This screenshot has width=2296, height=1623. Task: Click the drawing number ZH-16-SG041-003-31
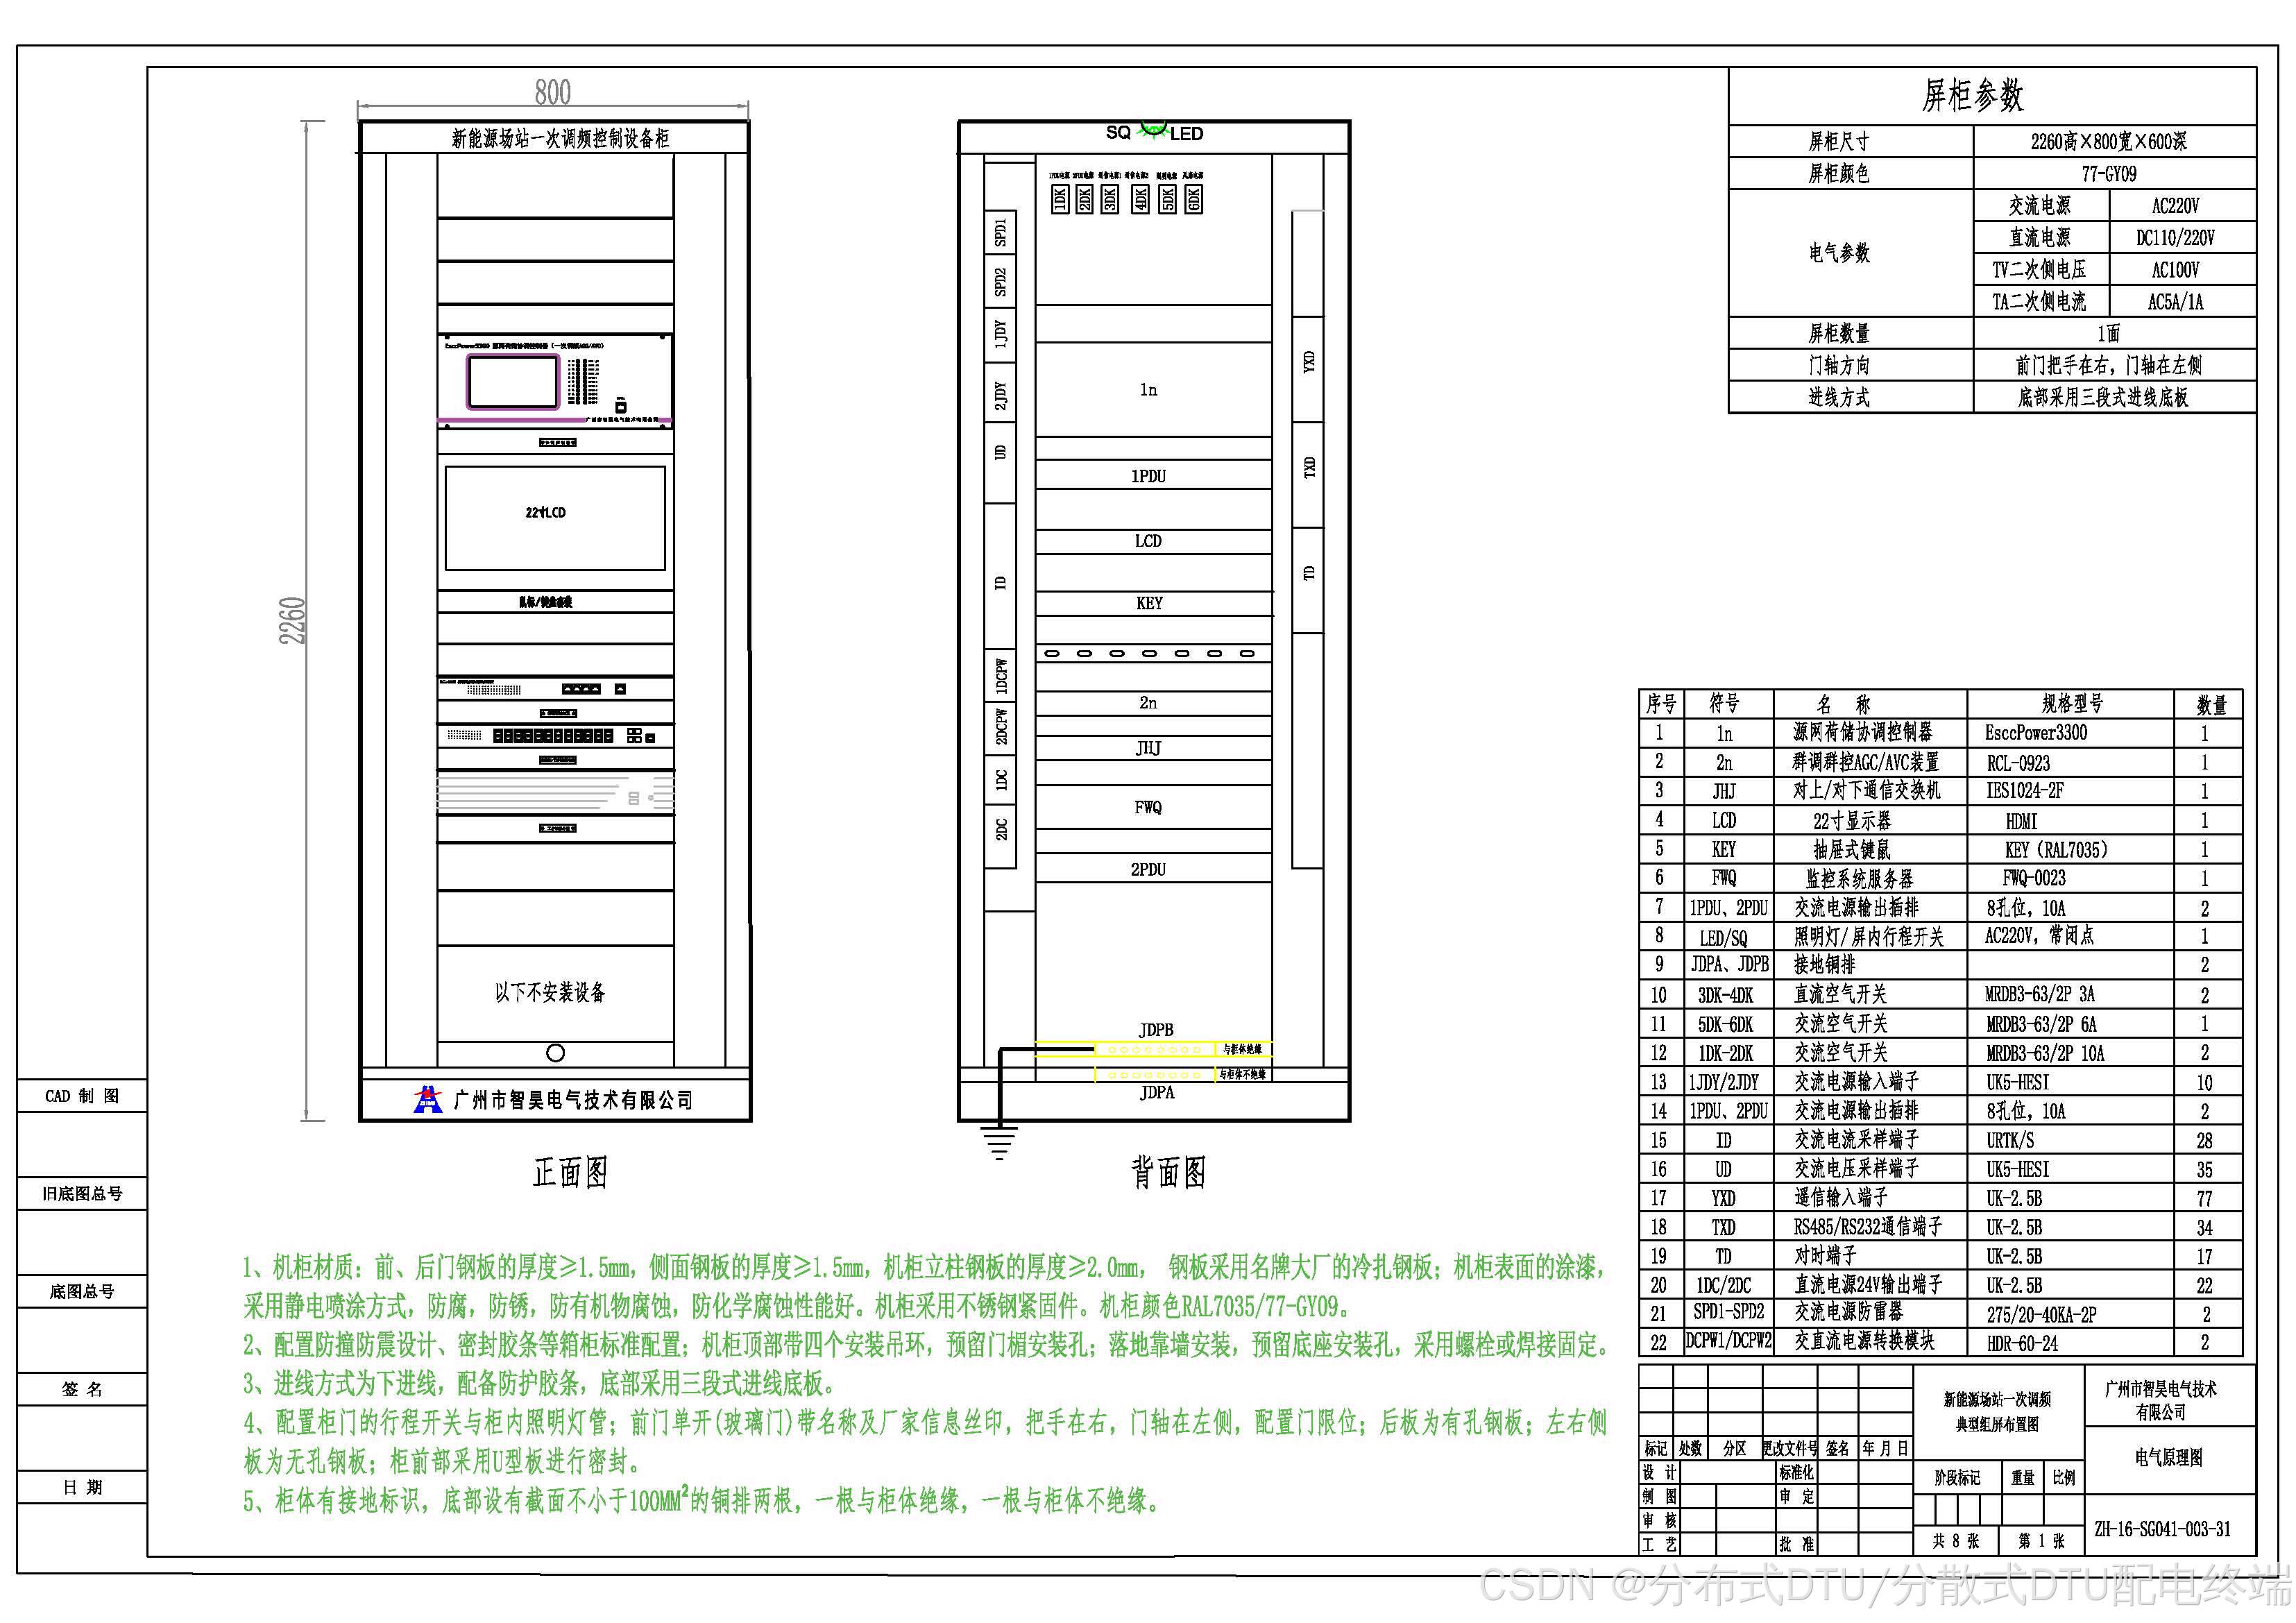click(2162, 1529)
